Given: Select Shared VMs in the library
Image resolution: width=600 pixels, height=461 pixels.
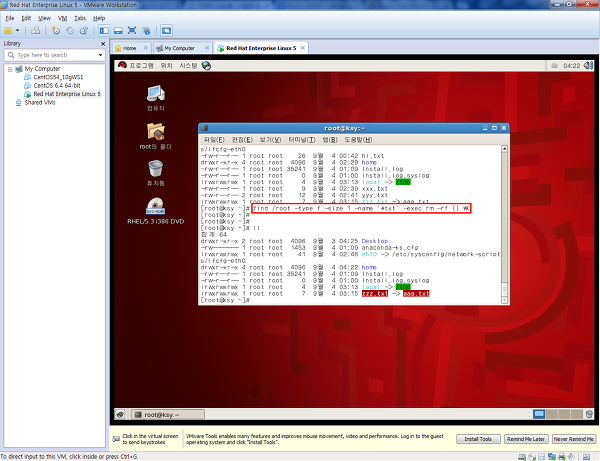Looking at the screenshot, I should pyautogui.click(x=40, y=103).
